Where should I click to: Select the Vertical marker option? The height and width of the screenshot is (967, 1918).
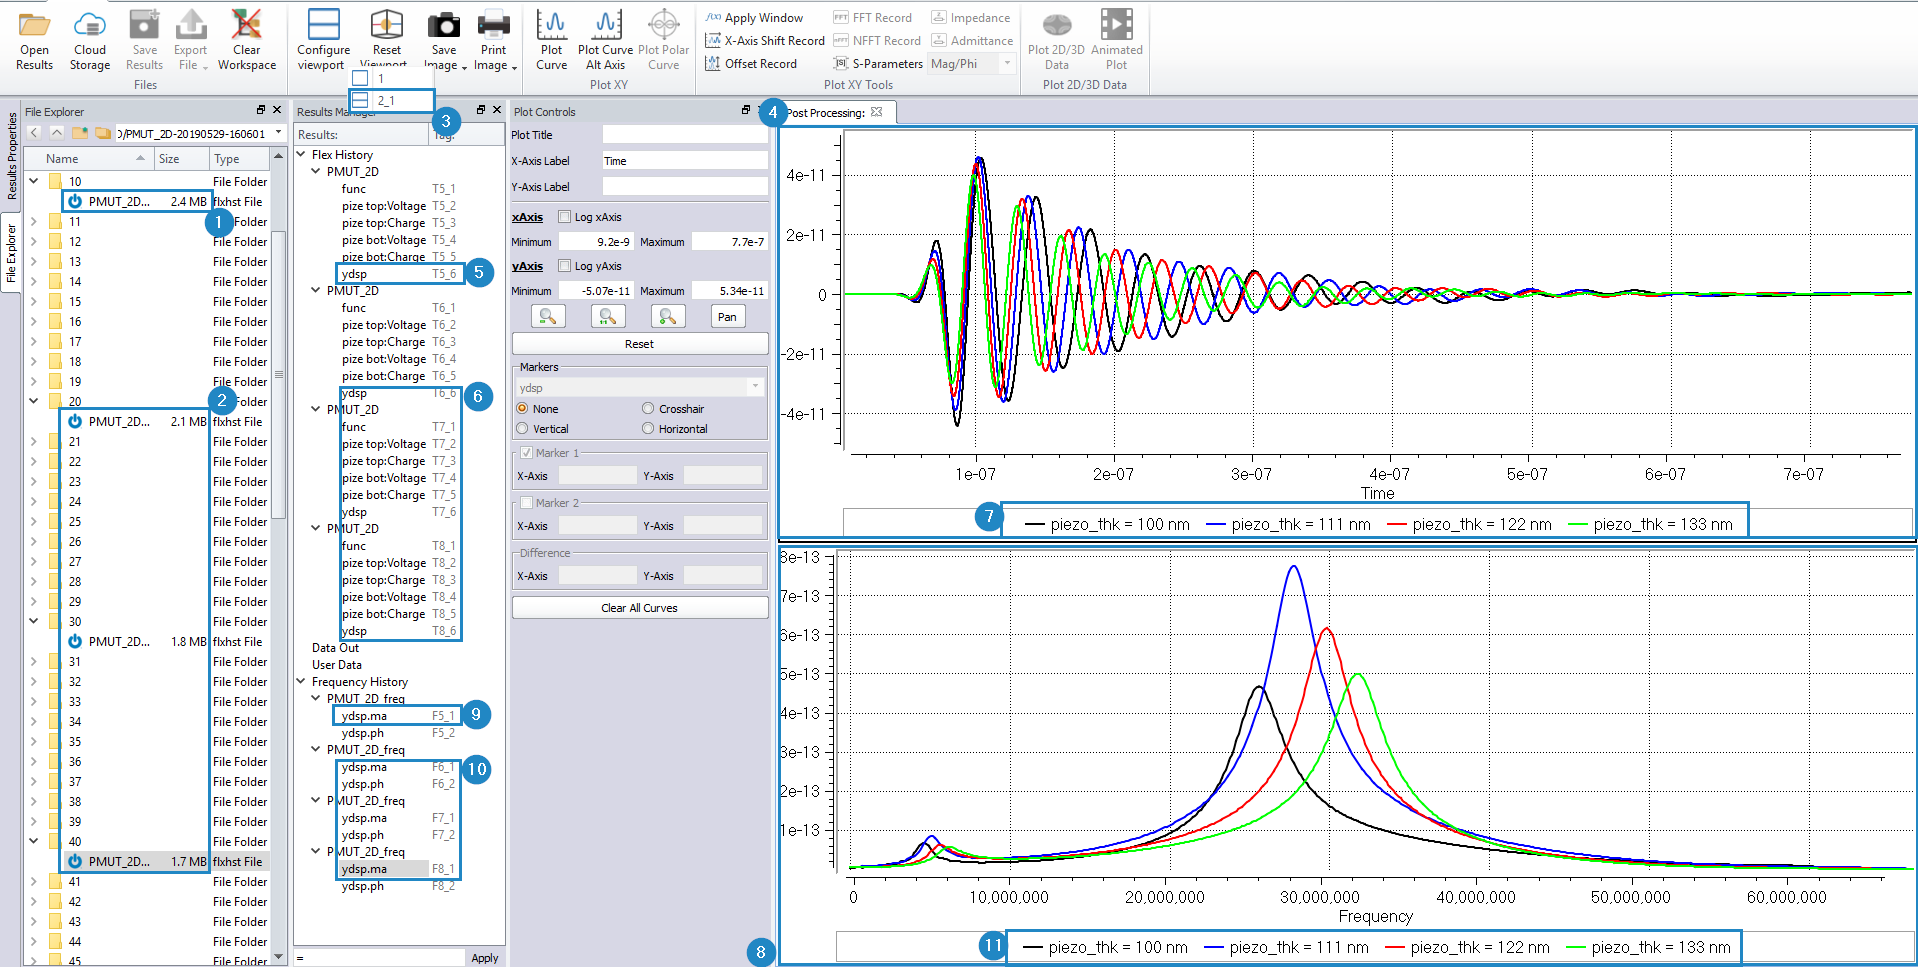click(x=522, y=429)
